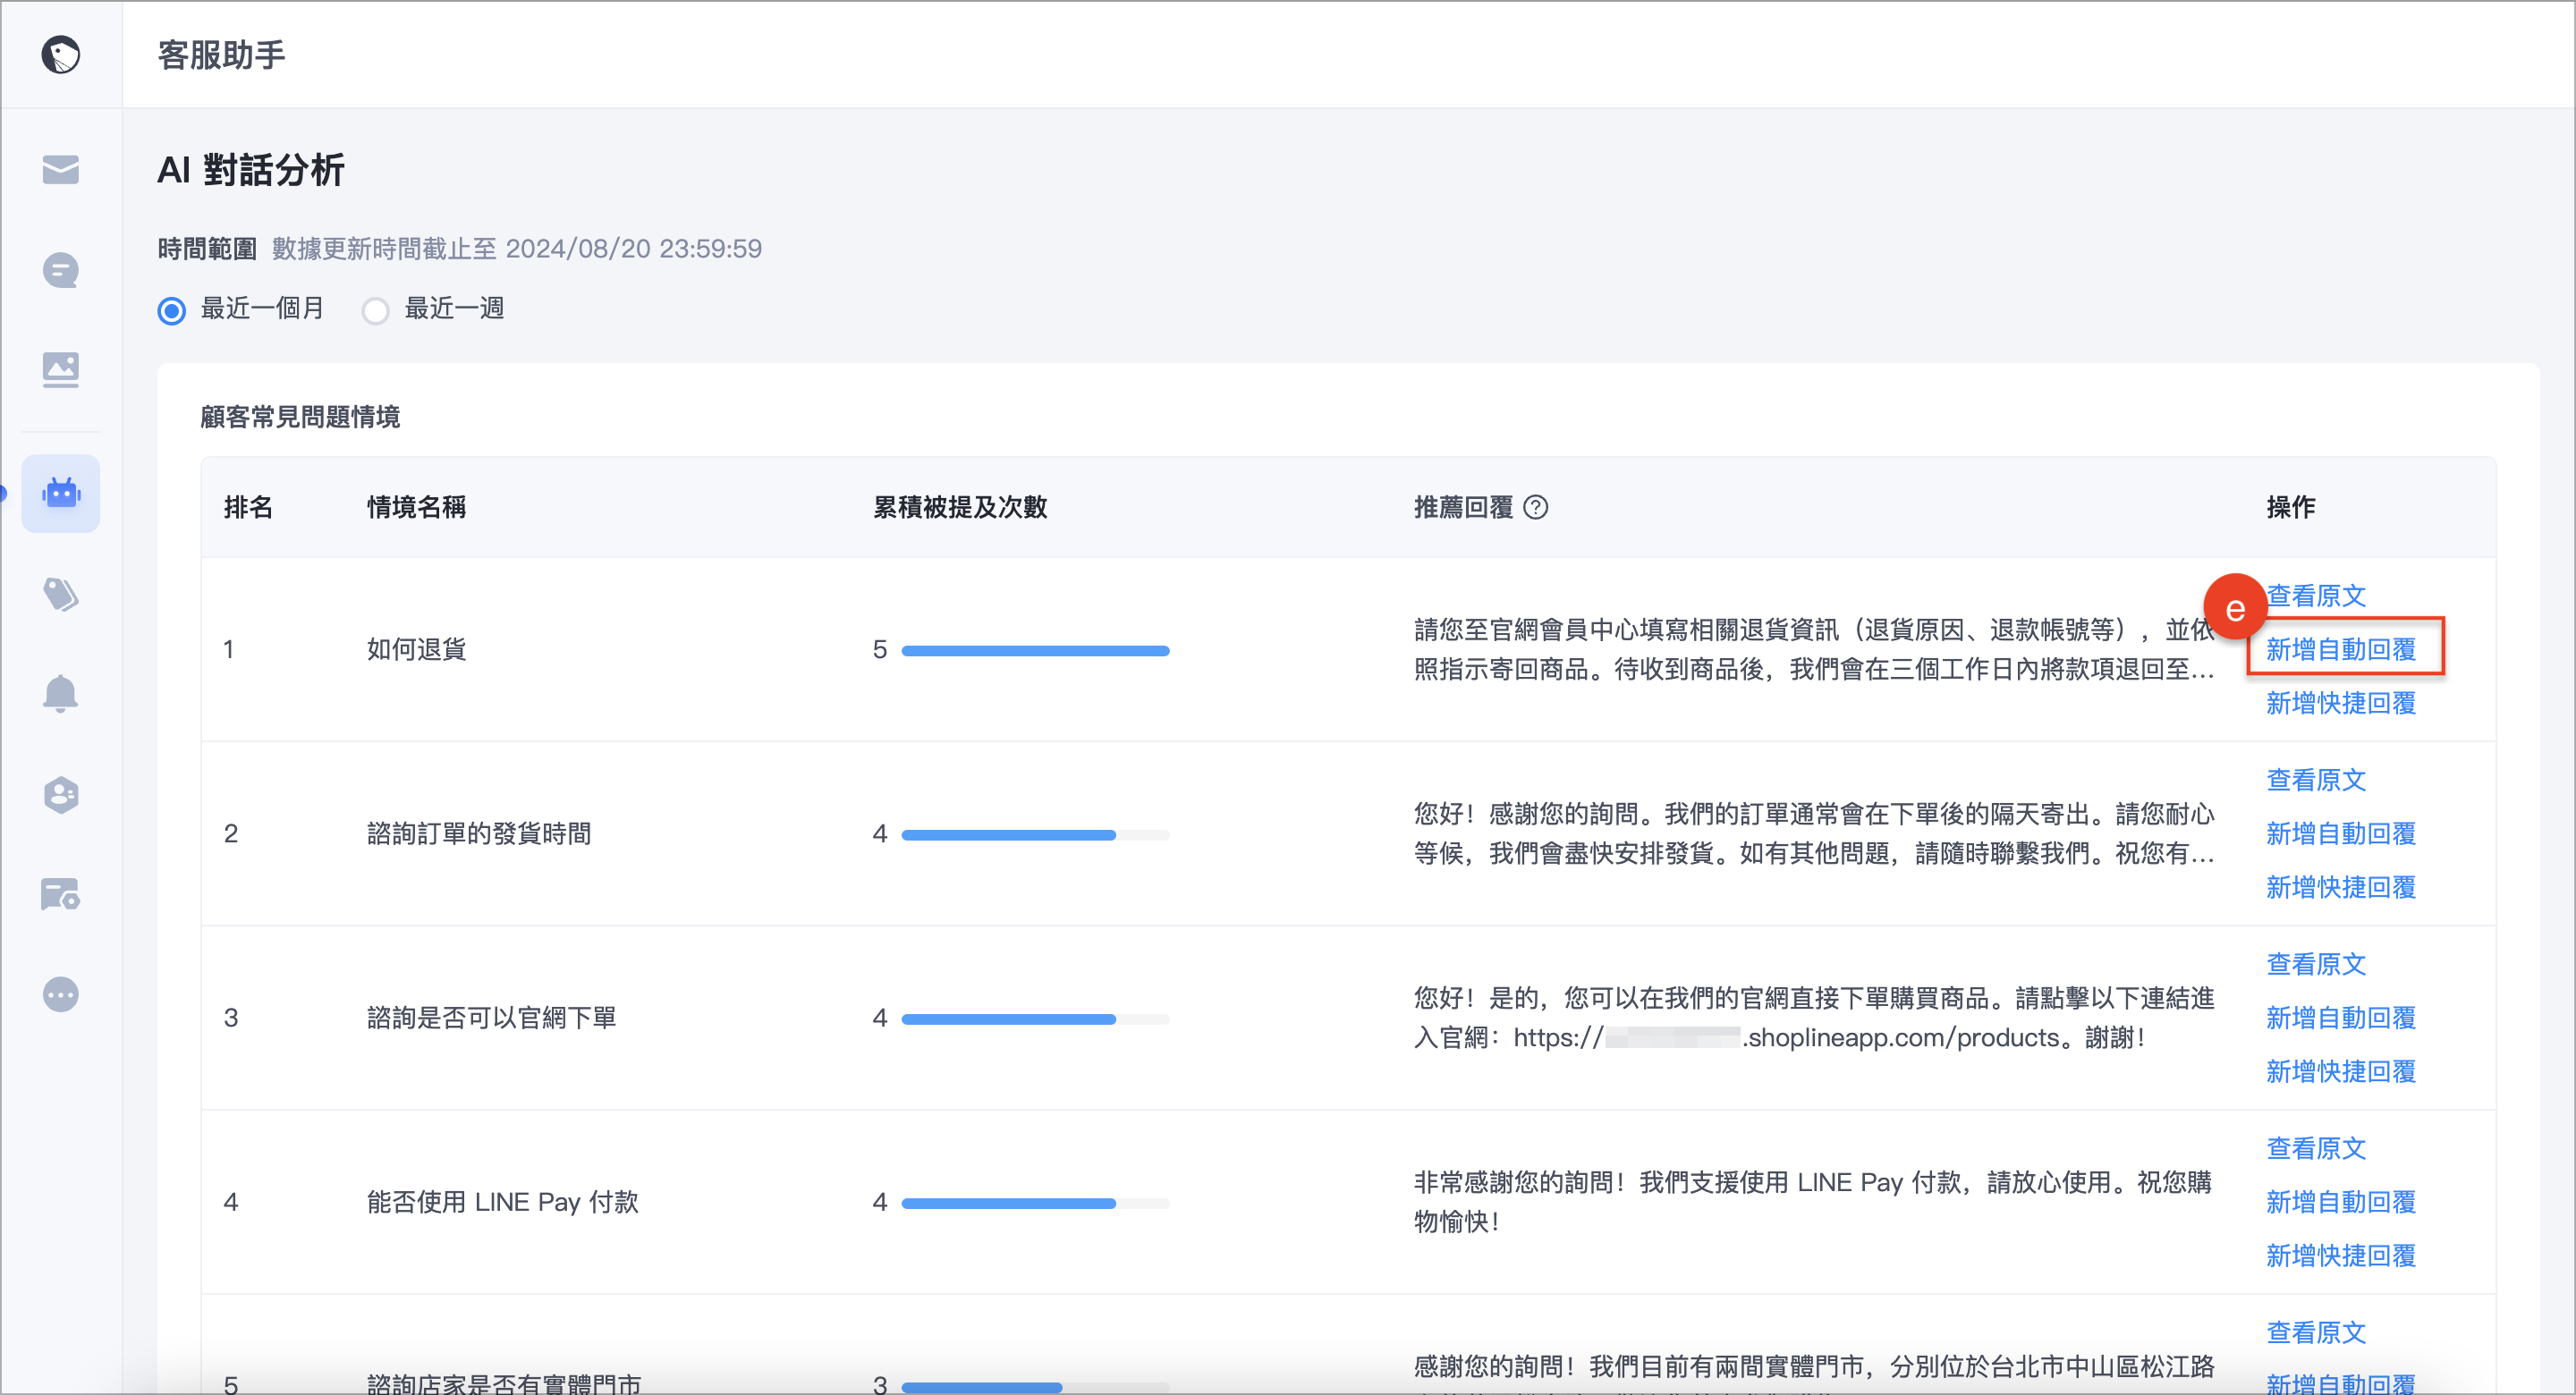Screen dimensions: 2576x1395
Task: Click the 諮詢是否可以官網下單 scenario name
Action: pos(491,1017)
